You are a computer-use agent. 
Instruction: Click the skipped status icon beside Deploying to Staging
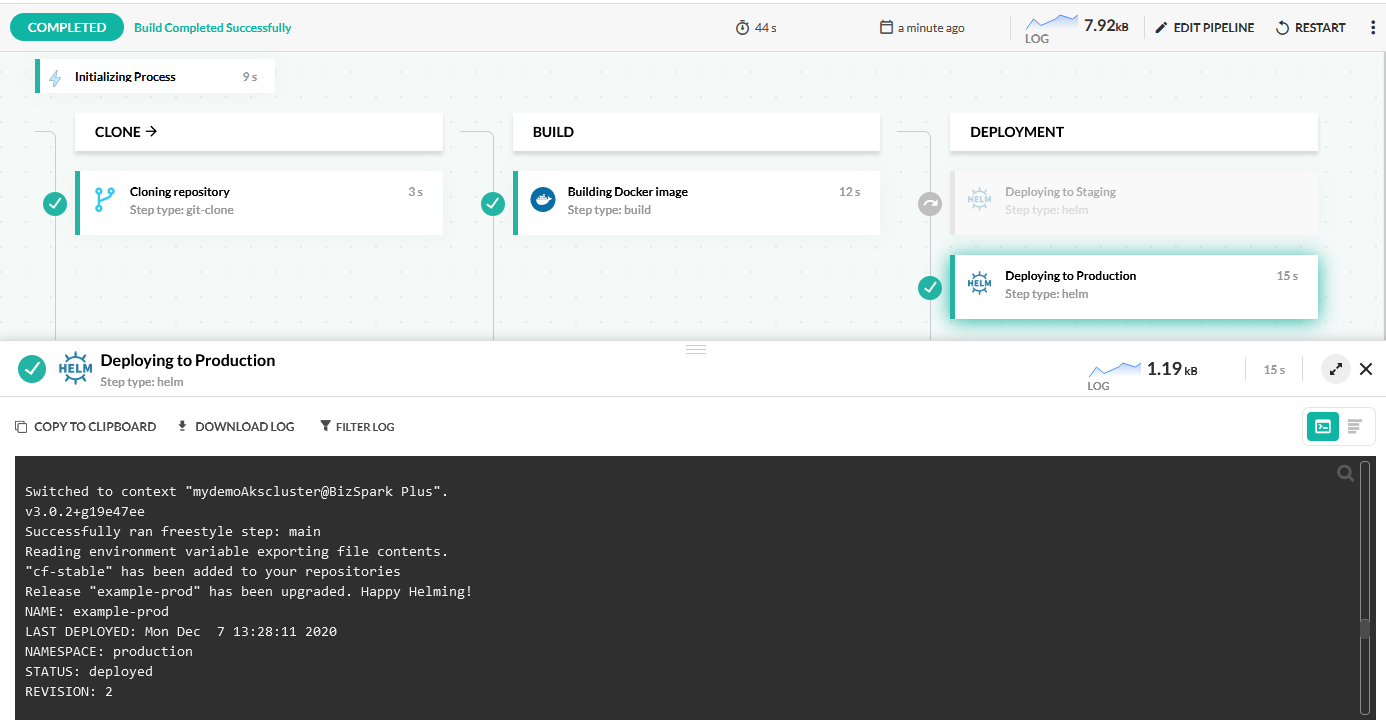(930, 204)
